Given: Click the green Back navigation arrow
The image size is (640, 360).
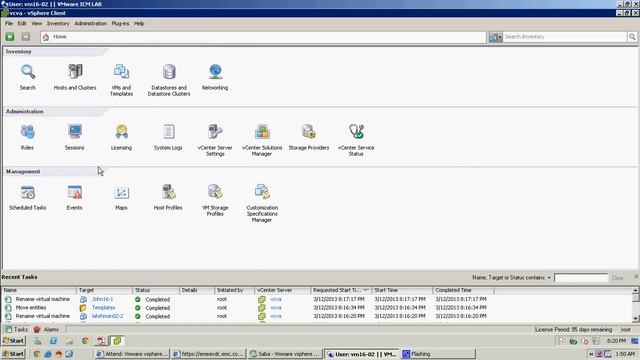Looking at the screenshot, I should coord(10,37).
